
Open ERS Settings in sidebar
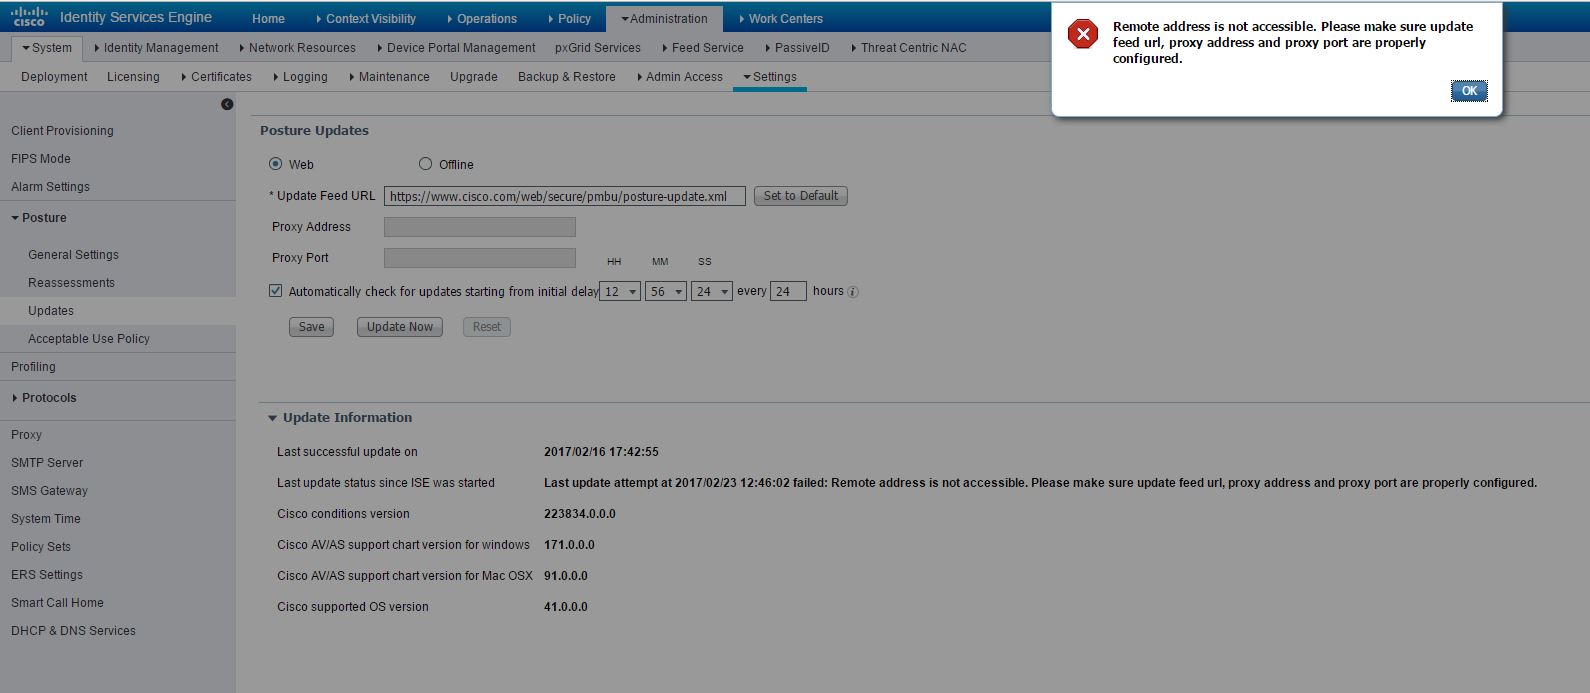pyautogui.click(x=47, y=575)
